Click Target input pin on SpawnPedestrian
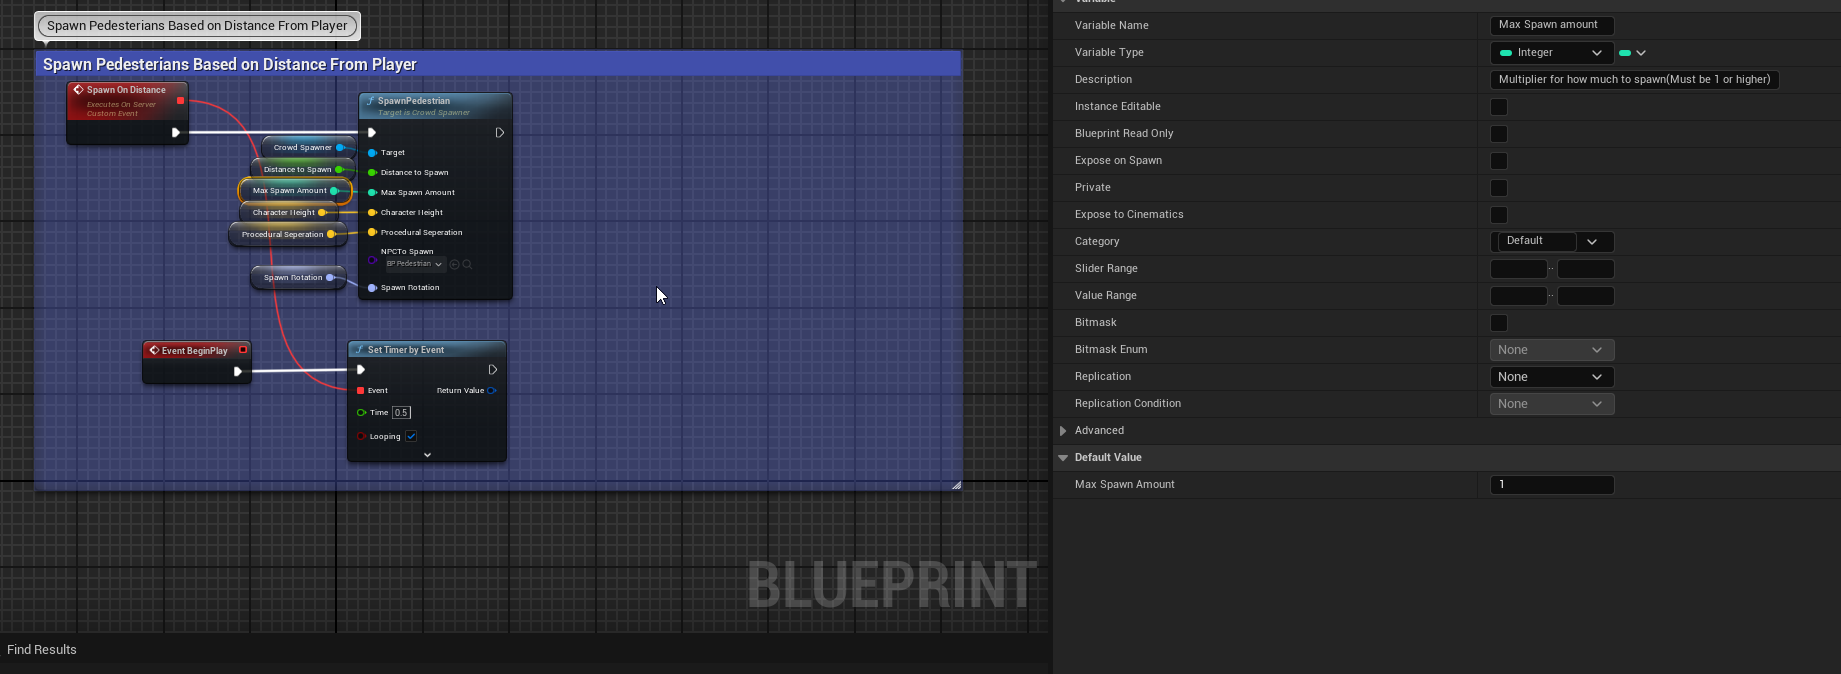1841x674 pixels. pos(372,153)
